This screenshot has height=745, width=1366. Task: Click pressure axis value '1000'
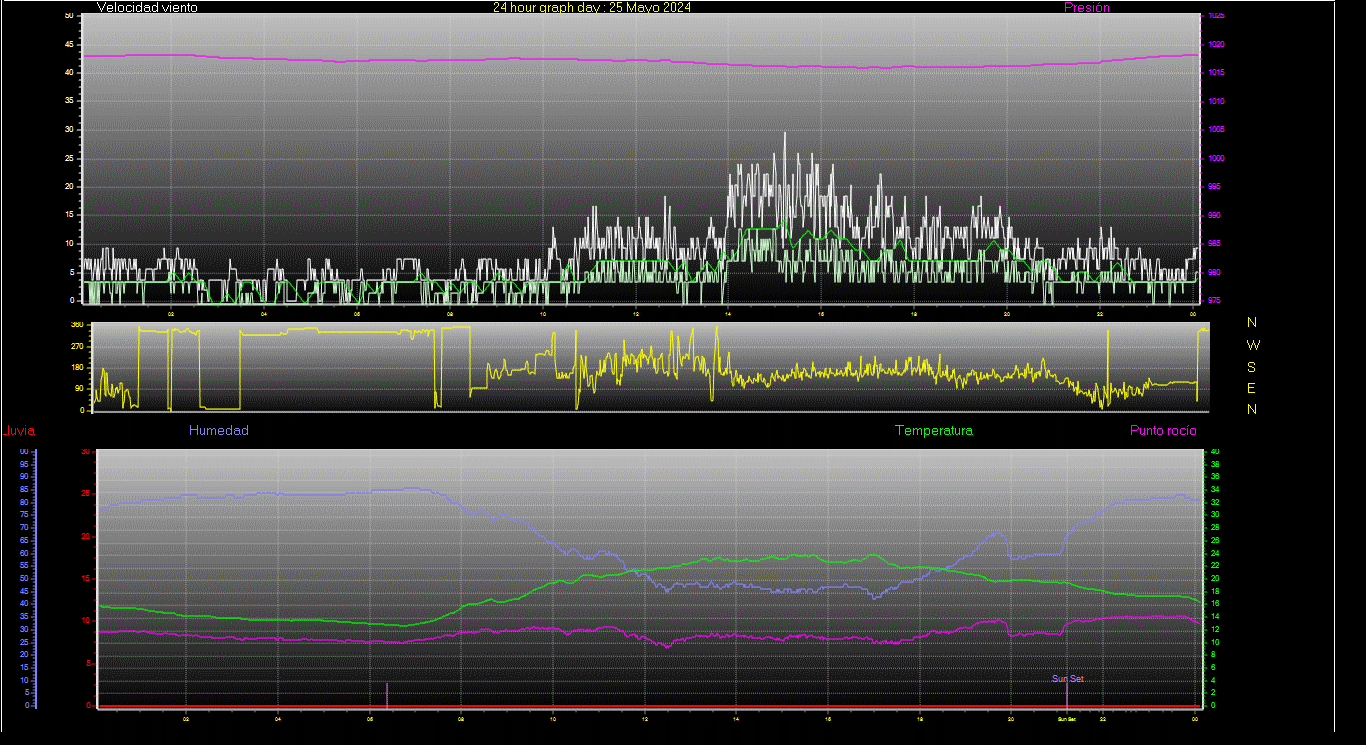pos(1216,158)
